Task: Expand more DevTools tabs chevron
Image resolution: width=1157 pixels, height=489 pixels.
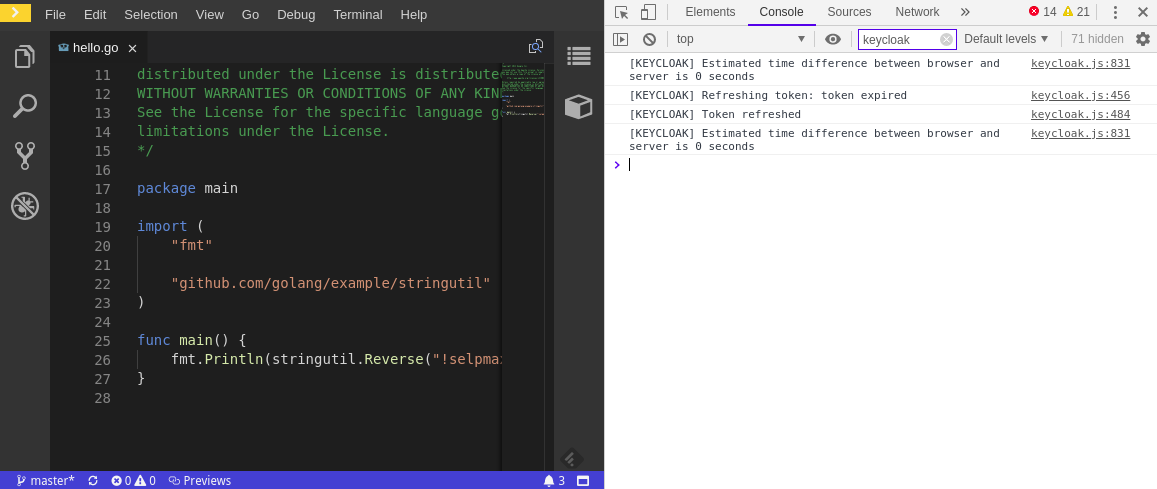Action: point(965,12)
